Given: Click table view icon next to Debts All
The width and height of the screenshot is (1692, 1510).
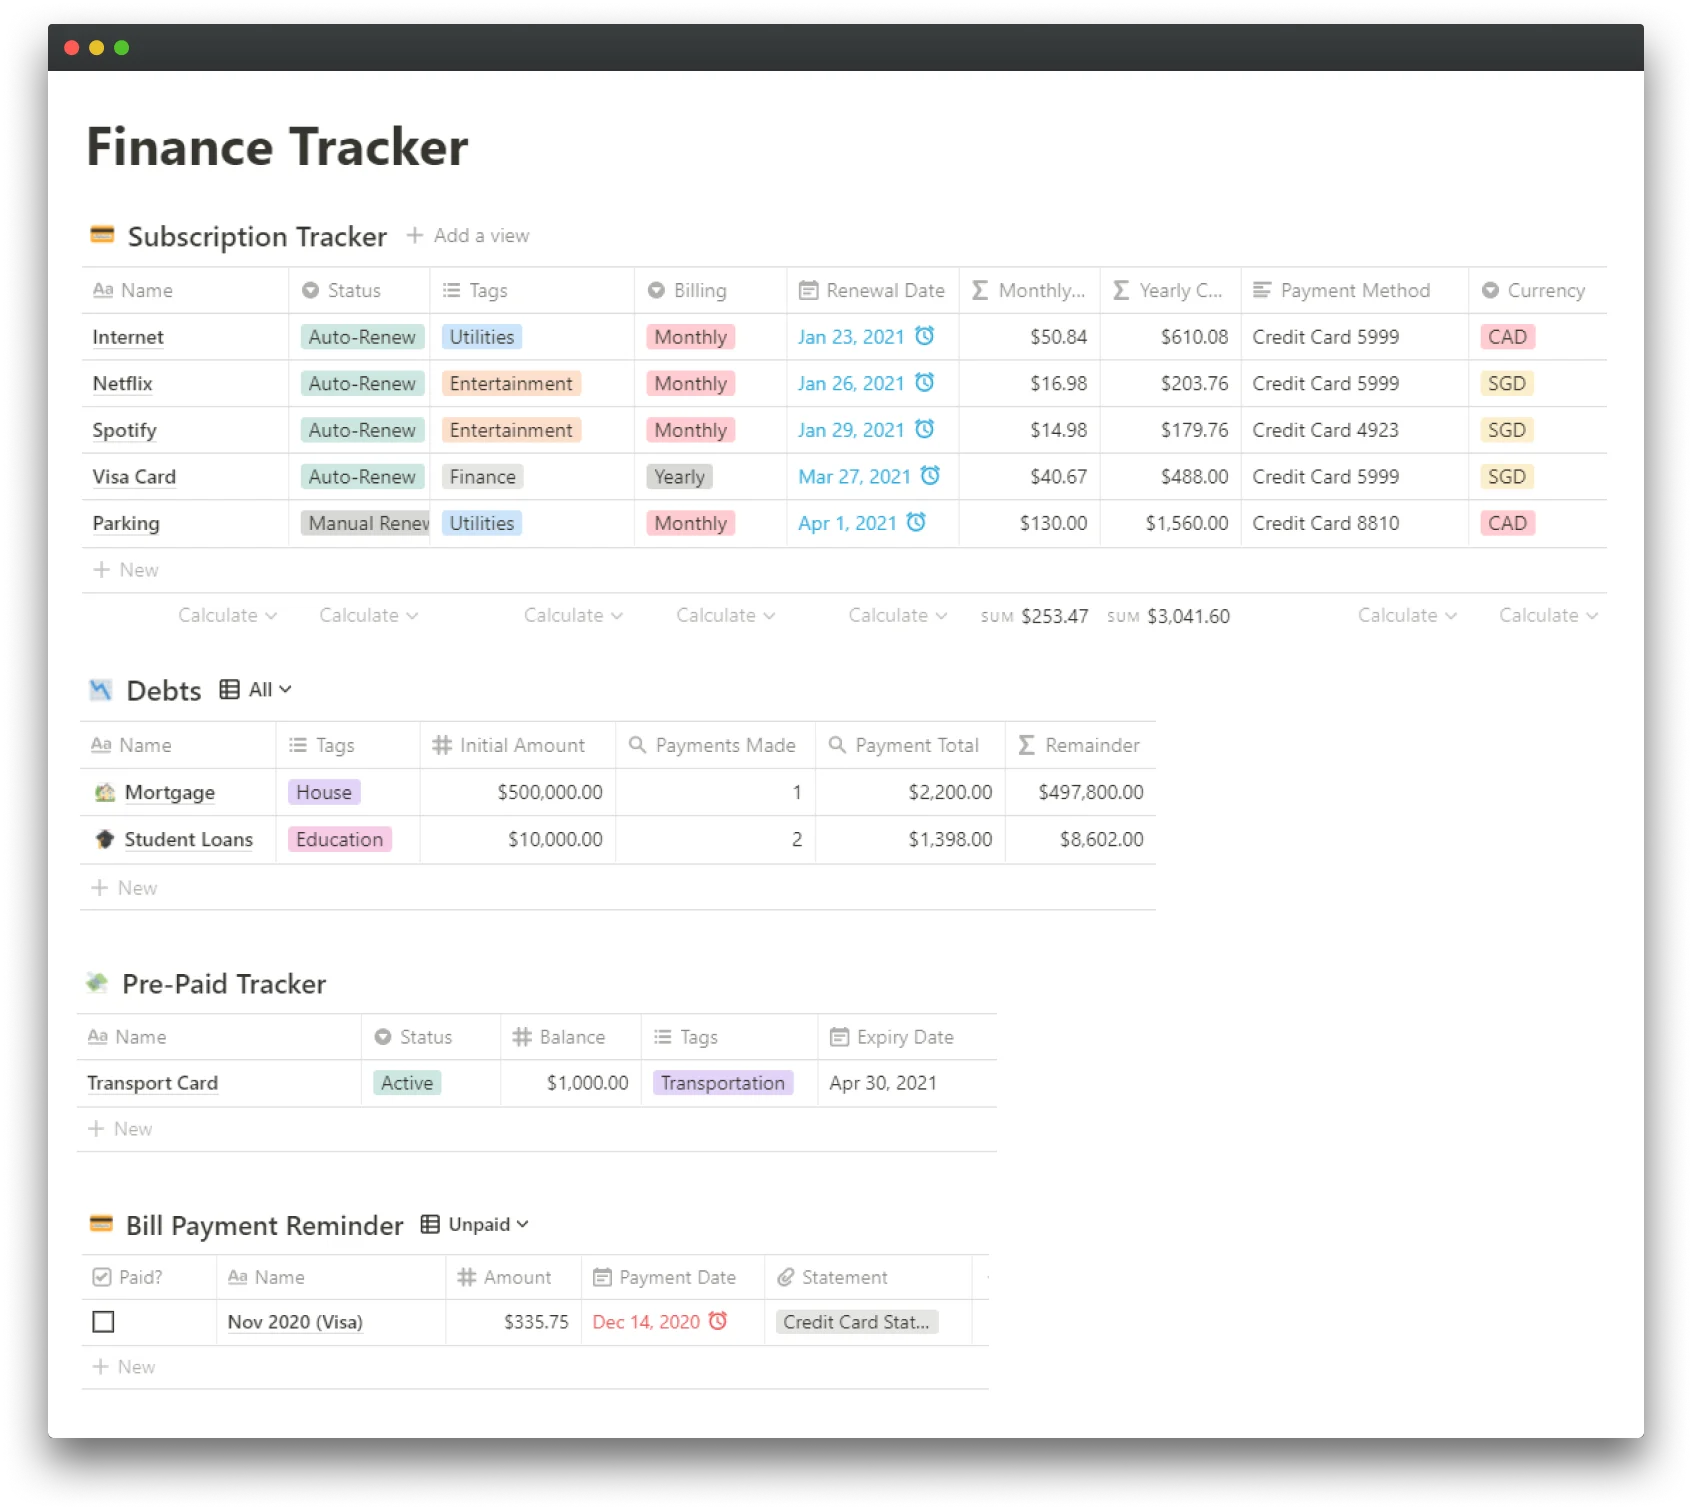Looking at the screenshot, I should point(230,689).
